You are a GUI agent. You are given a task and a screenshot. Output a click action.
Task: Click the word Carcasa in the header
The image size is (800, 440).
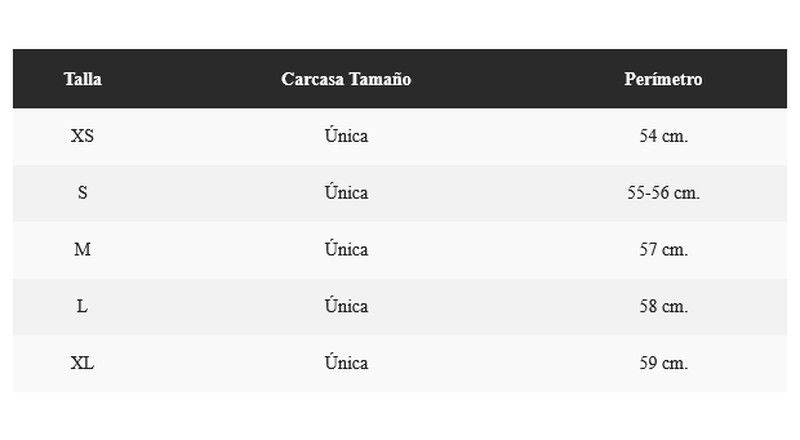point(313,79)
